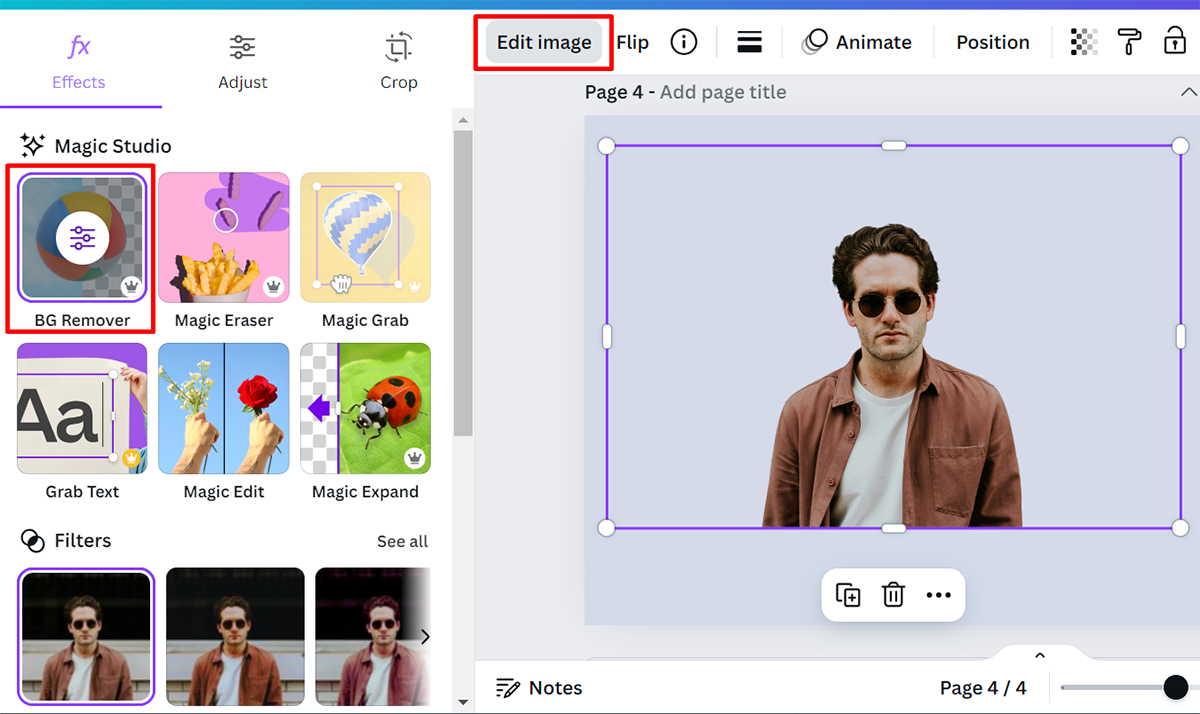This screenshot has width=1200, height=714.
Task: Click the Flip button
Action: [632, 42]
